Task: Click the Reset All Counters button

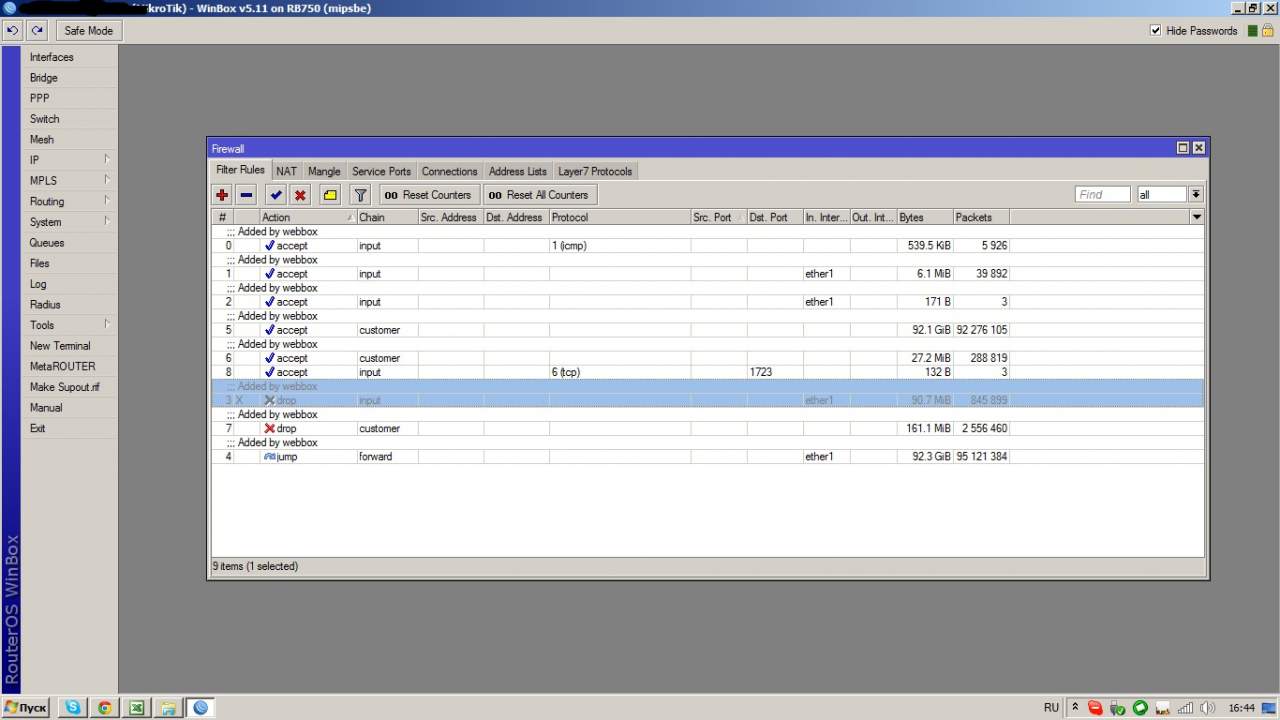Action: click(539, 195)
